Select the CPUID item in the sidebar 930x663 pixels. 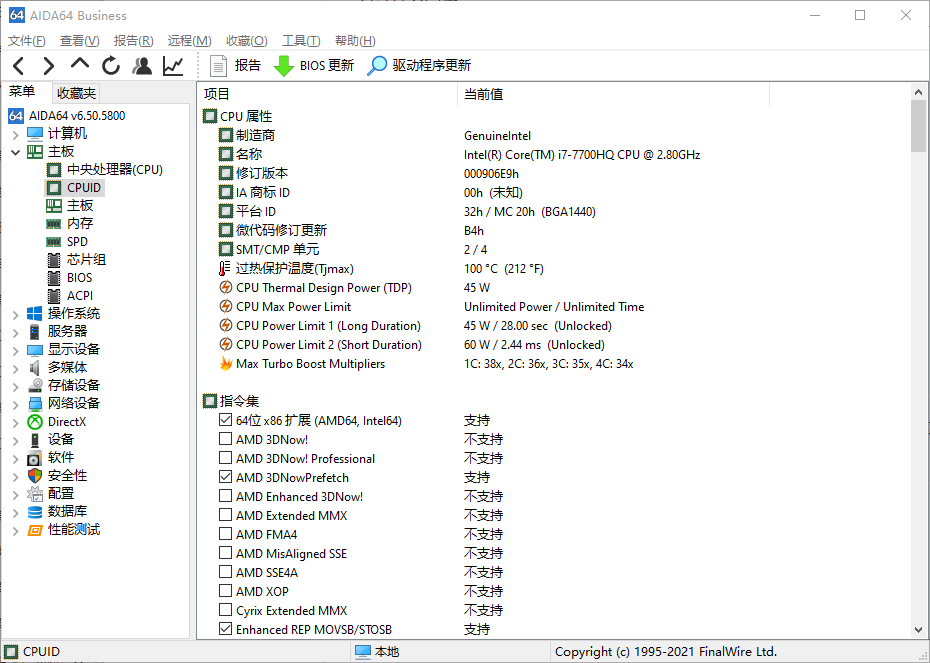85,187
